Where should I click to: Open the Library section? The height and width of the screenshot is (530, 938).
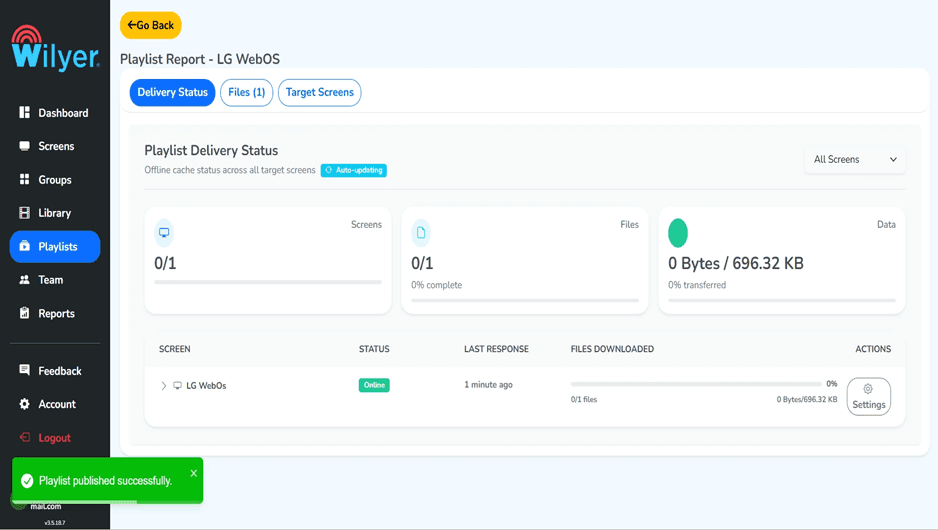tap(54, 213)
